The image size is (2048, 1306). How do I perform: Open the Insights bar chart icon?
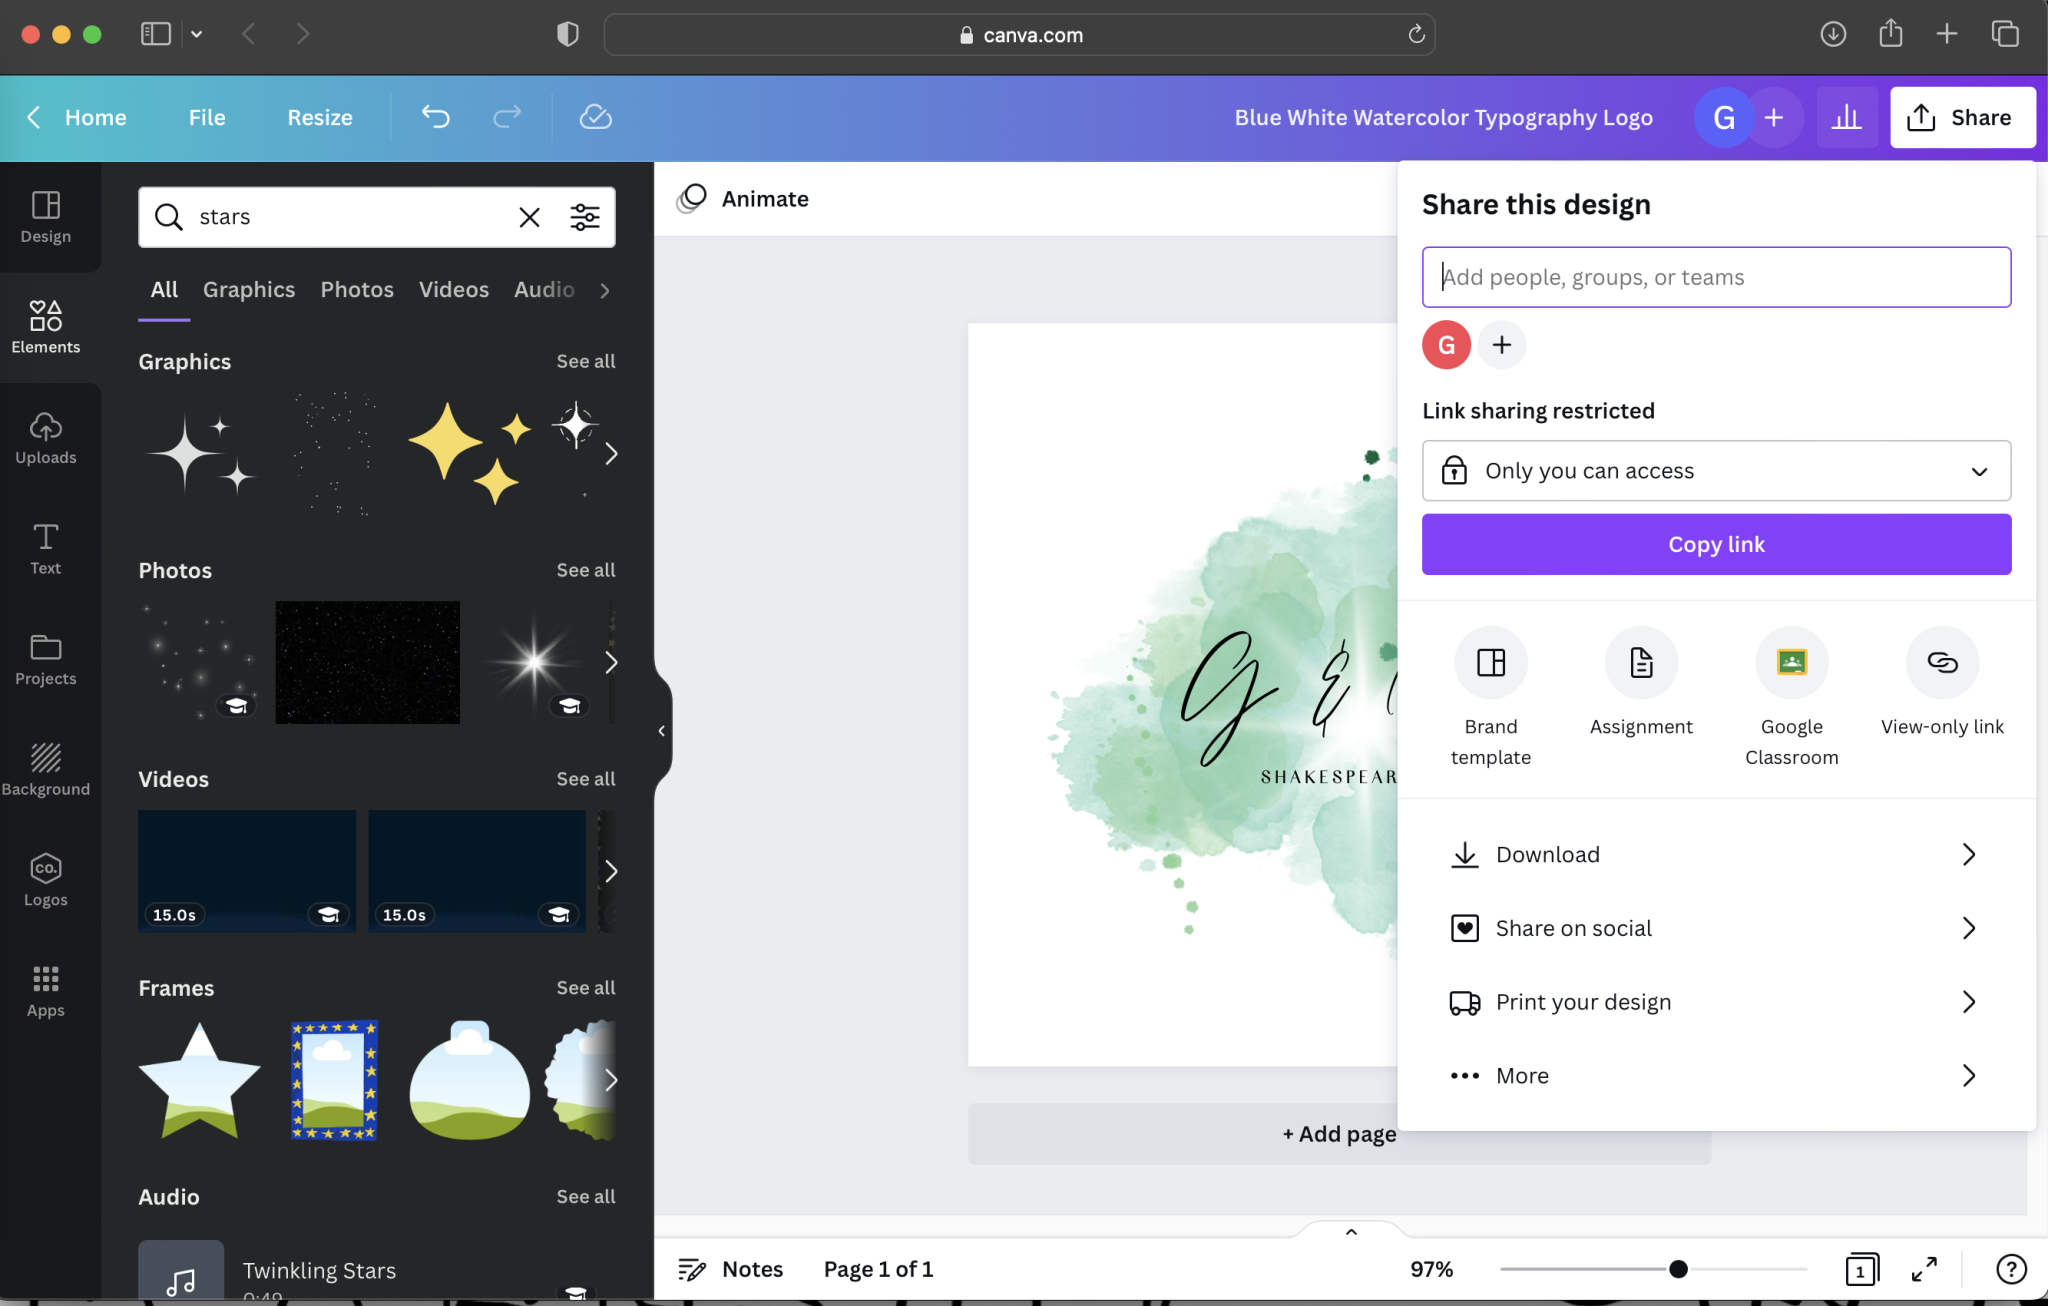click(x=1846, y=117)
